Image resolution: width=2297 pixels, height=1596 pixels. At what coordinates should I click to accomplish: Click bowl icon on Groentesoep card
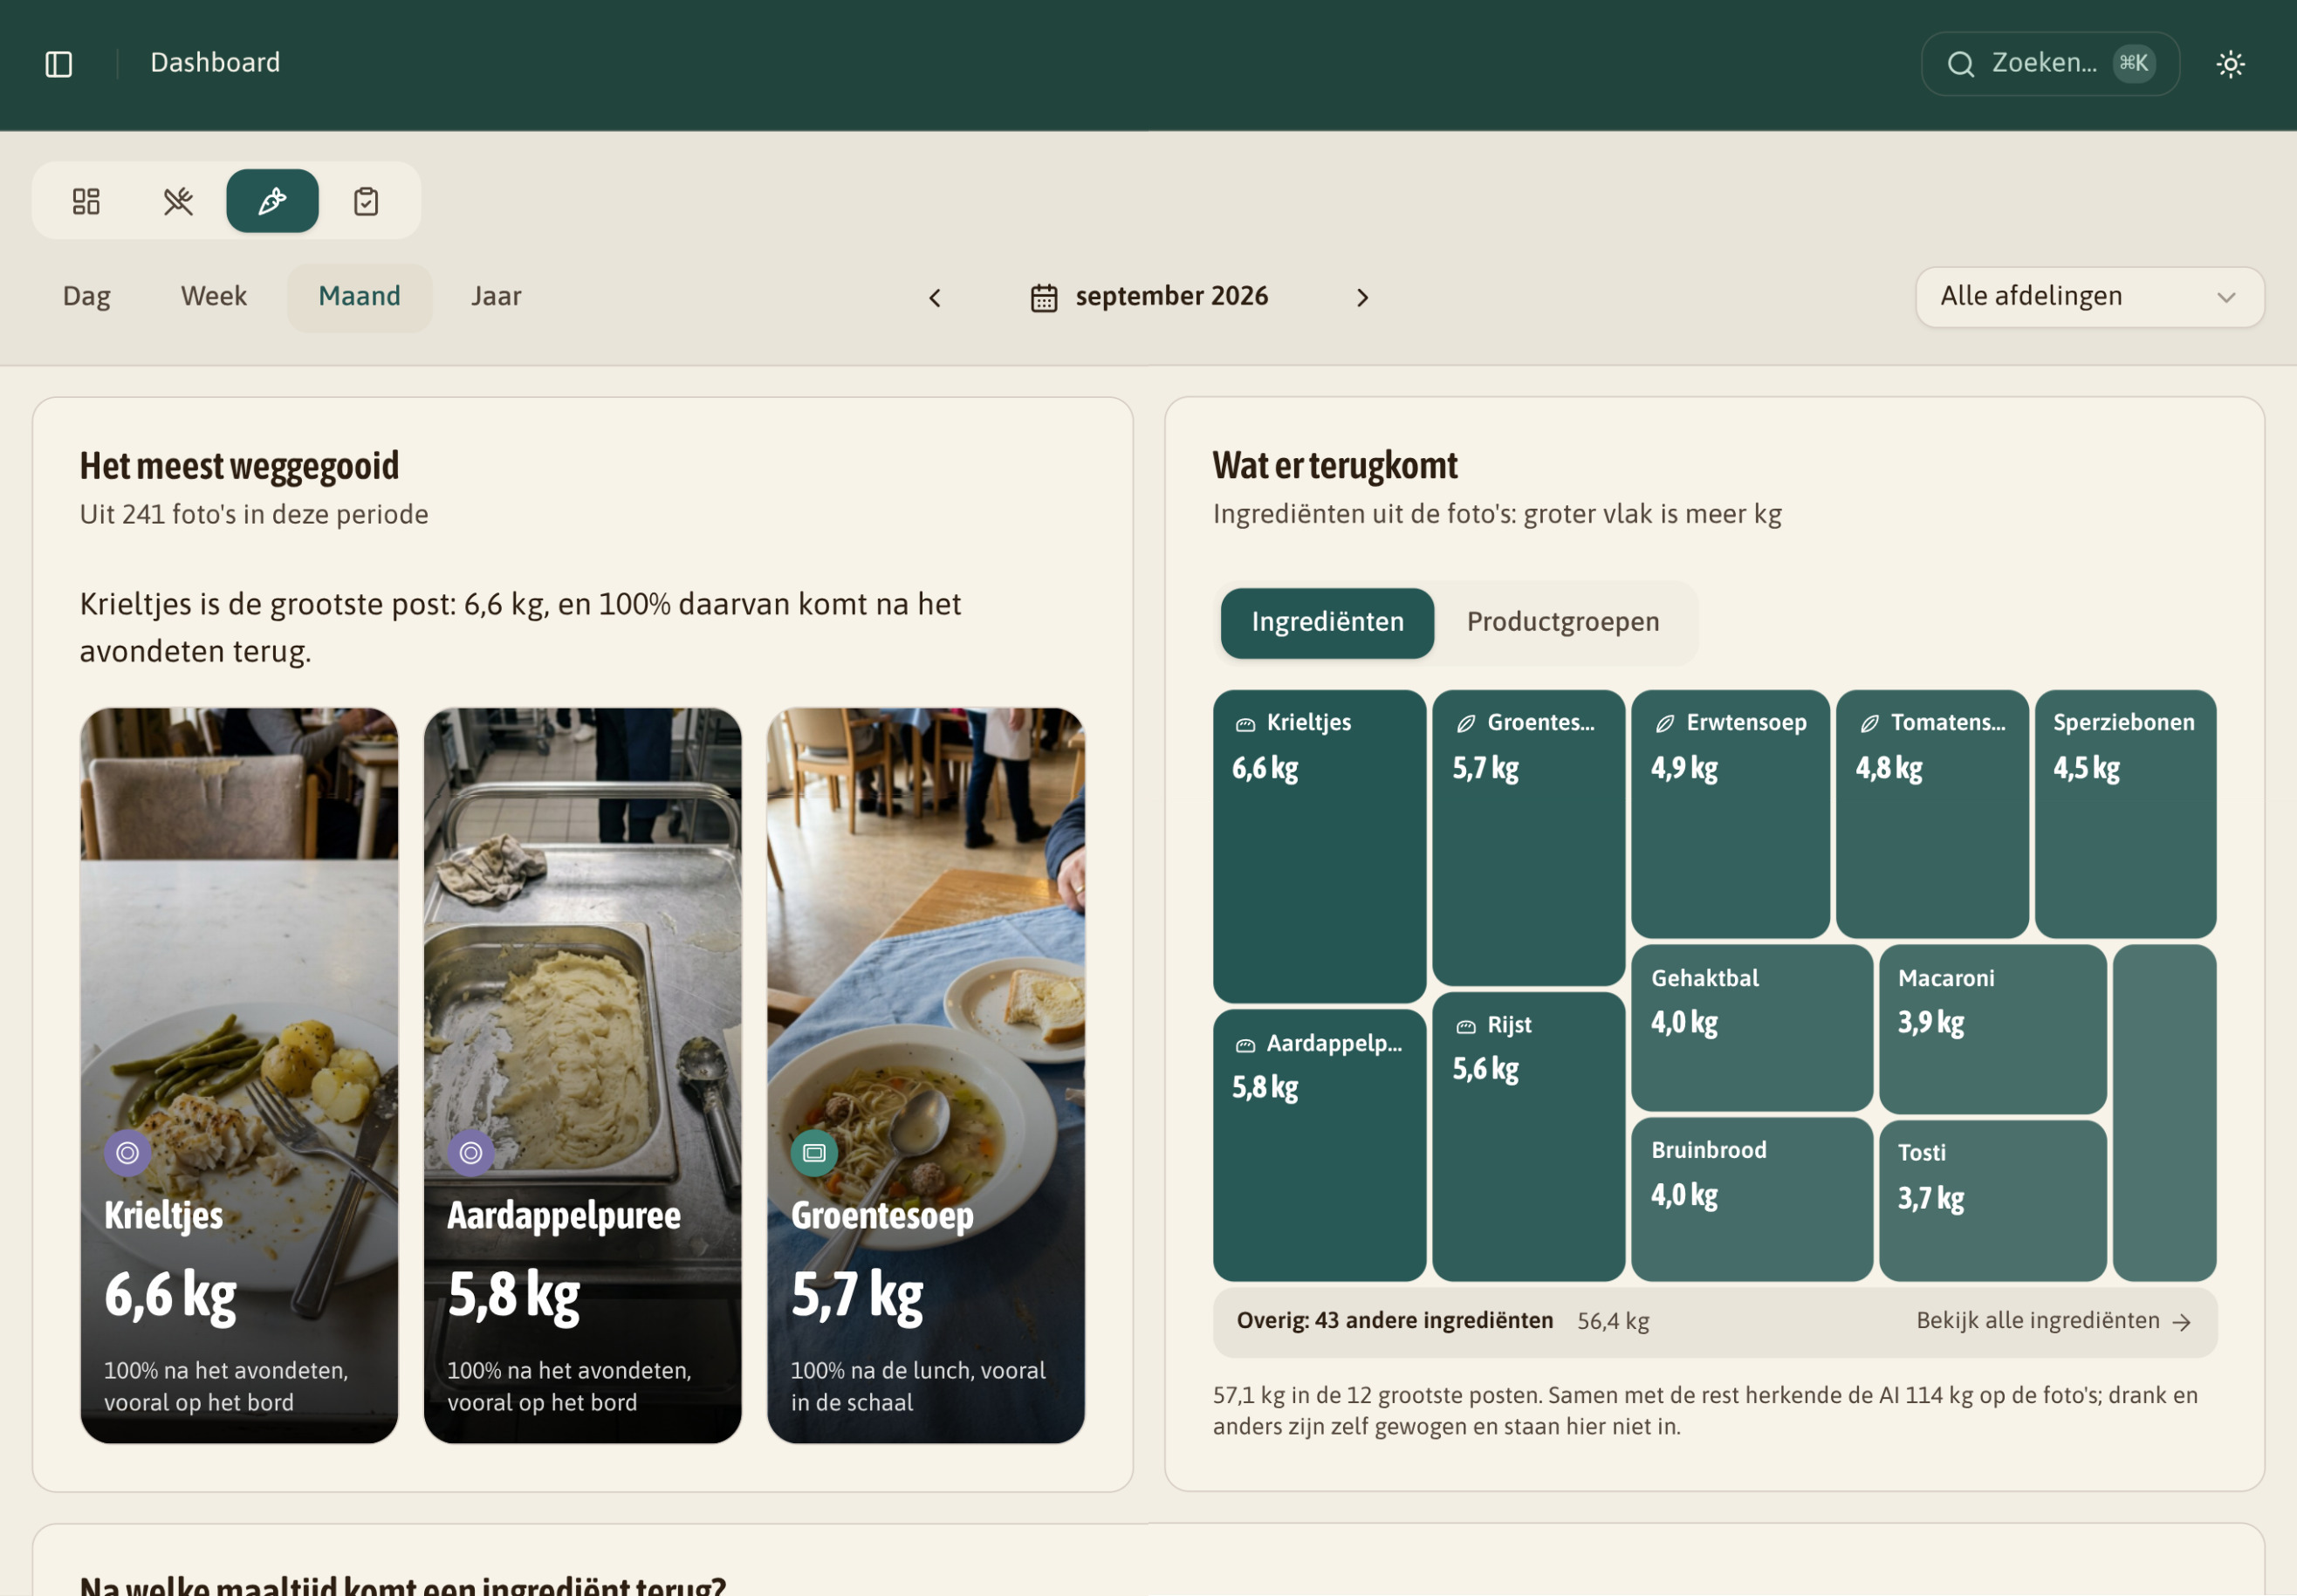(814, 1153)
